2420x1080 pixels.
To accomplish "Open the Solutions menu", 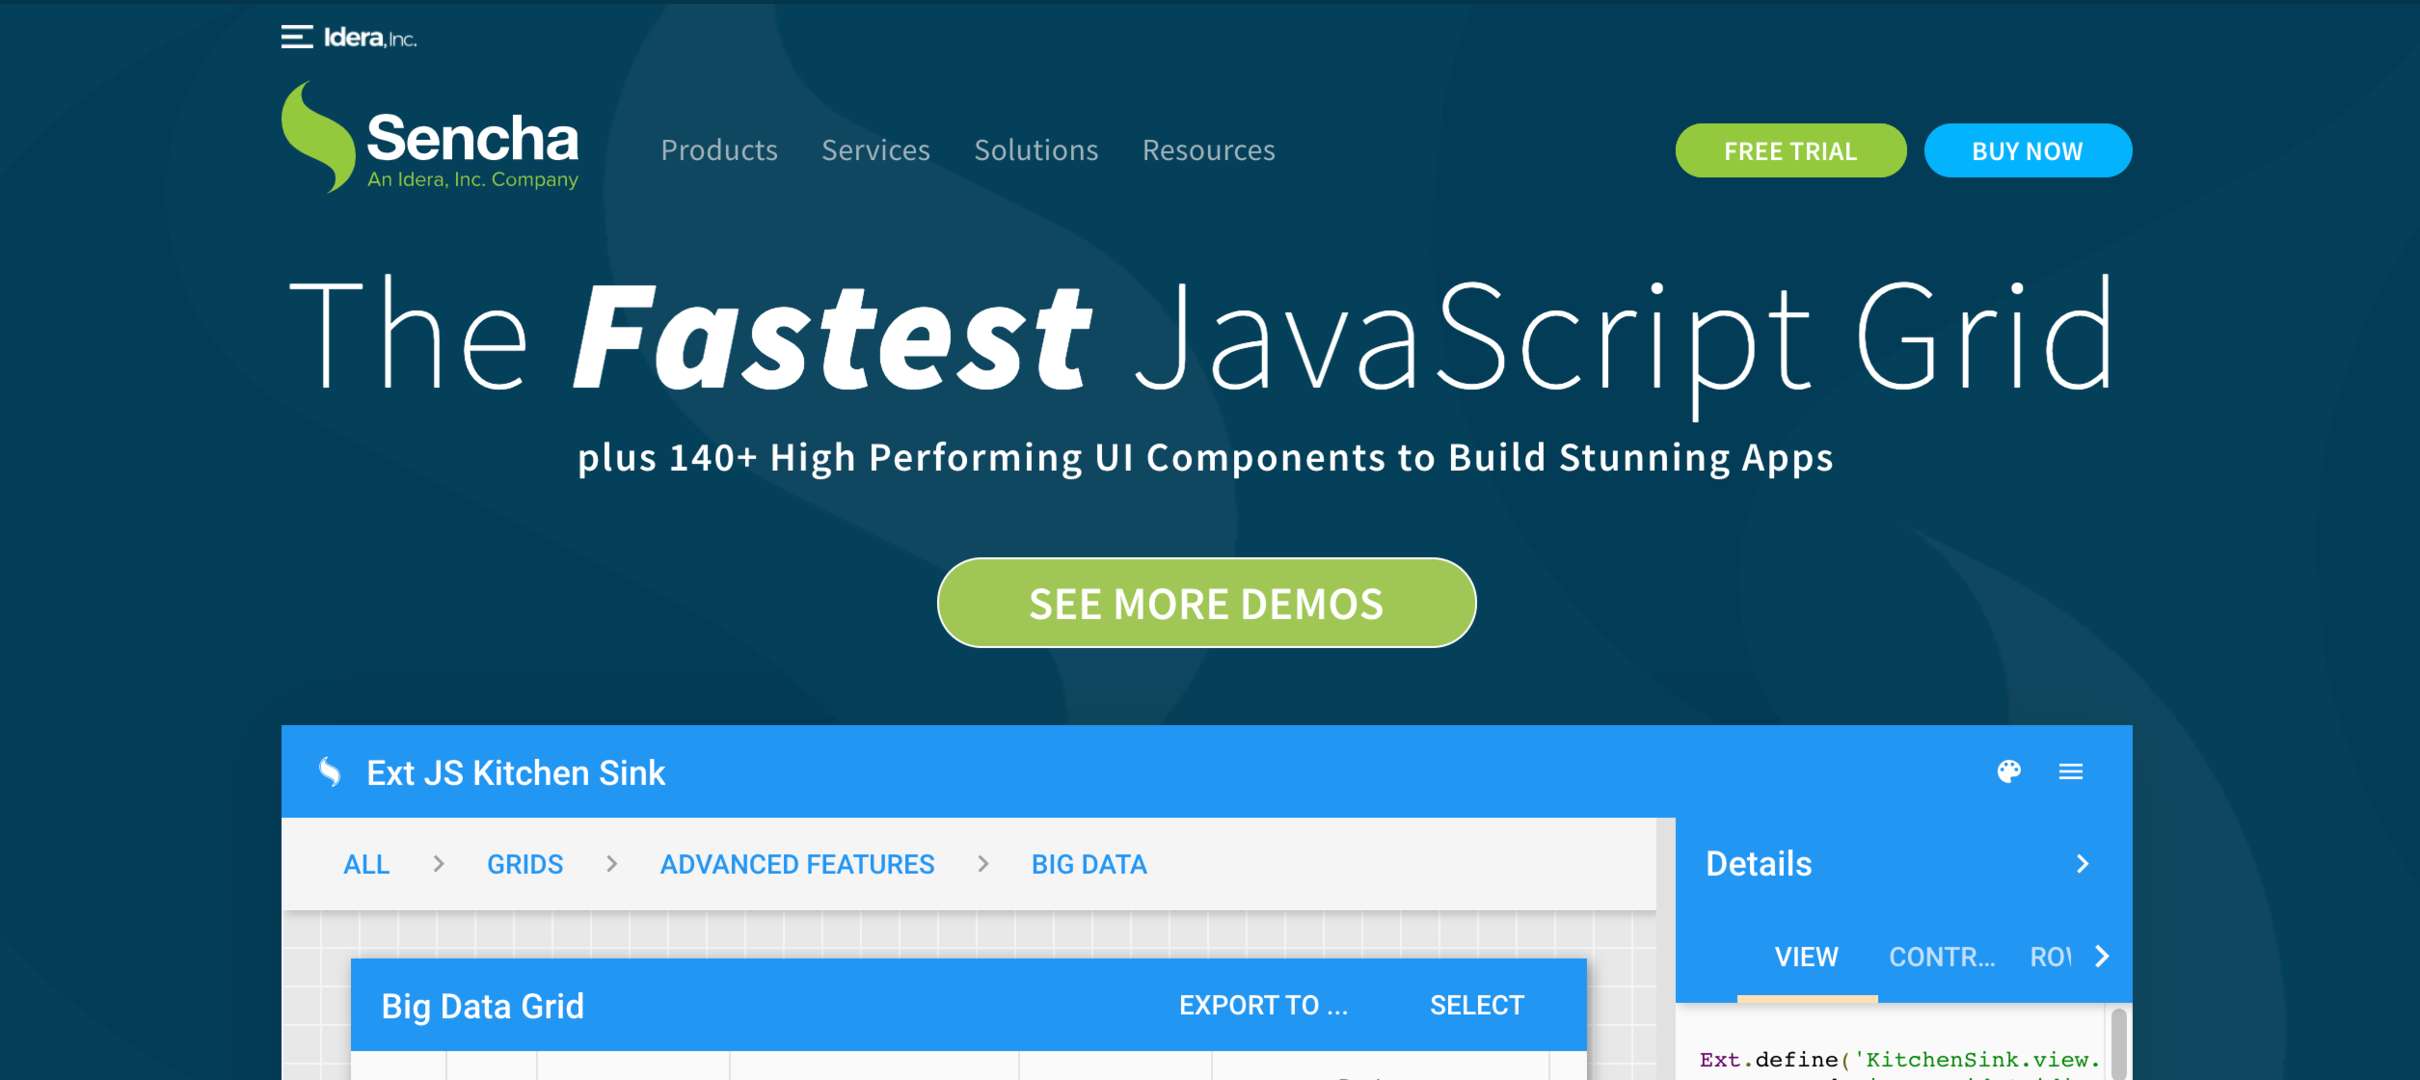I will [x=1036, y=150].
